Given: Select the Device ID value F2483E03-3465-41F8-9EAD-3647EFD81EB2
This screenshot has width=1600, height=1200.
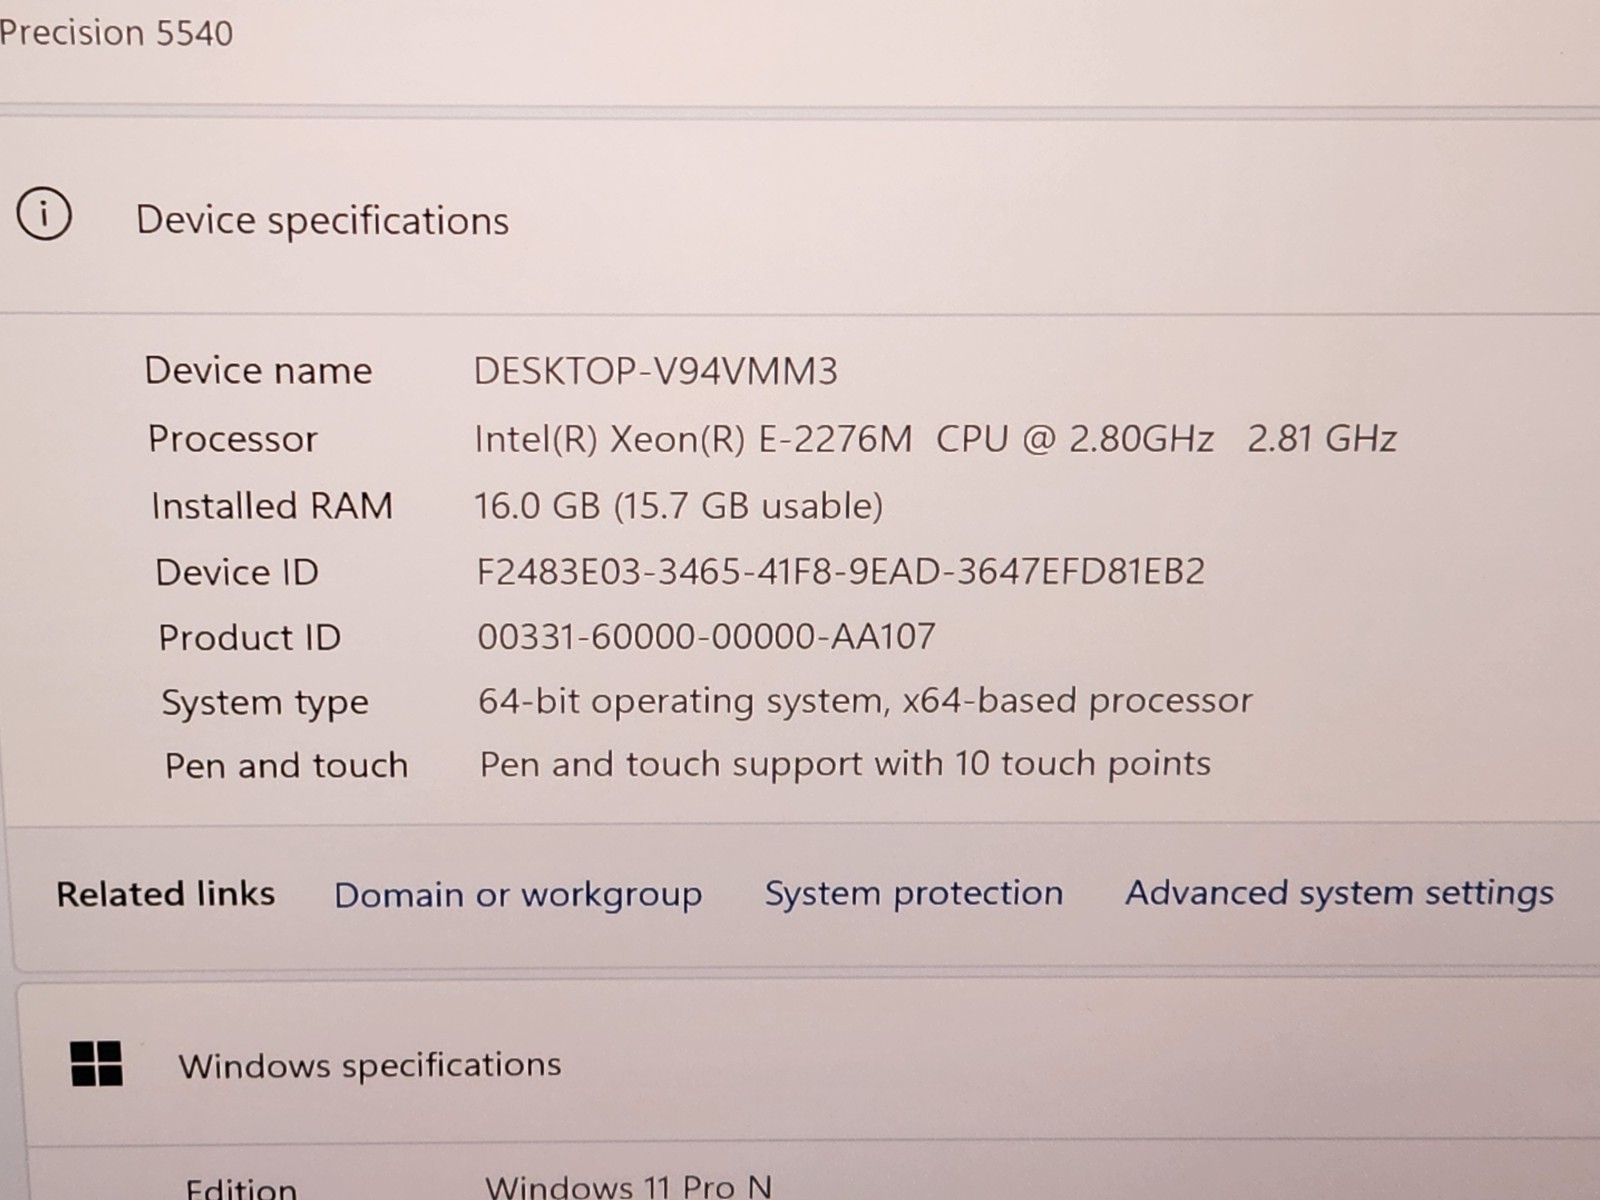Looking at the screenshot, I should [840, 571].
